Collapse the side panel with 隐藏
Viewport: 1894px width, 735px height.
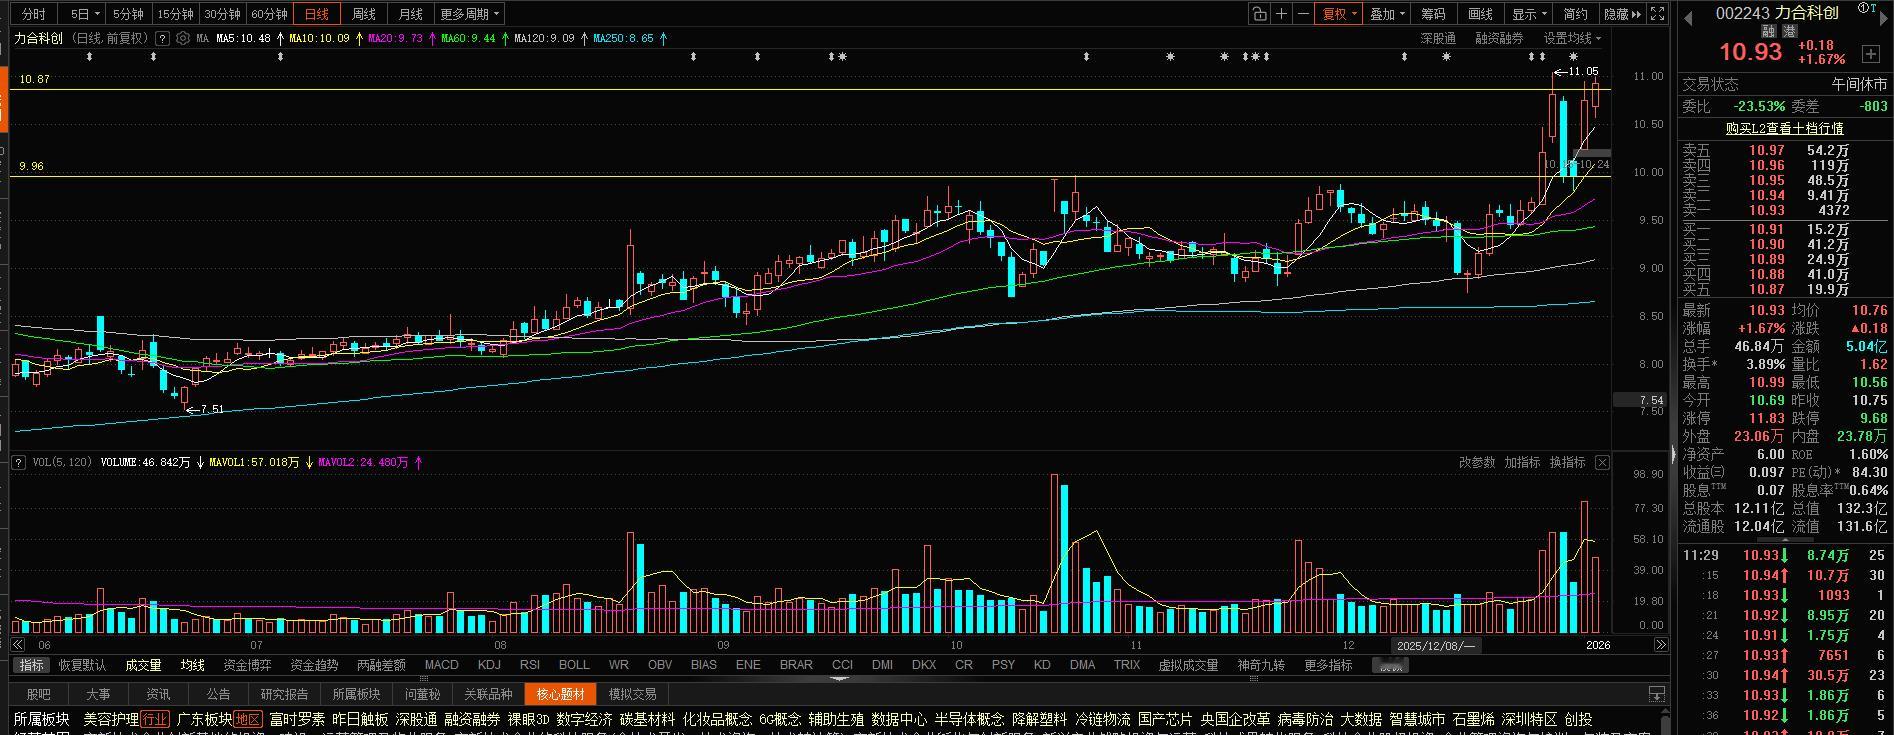pos(1622,14)
